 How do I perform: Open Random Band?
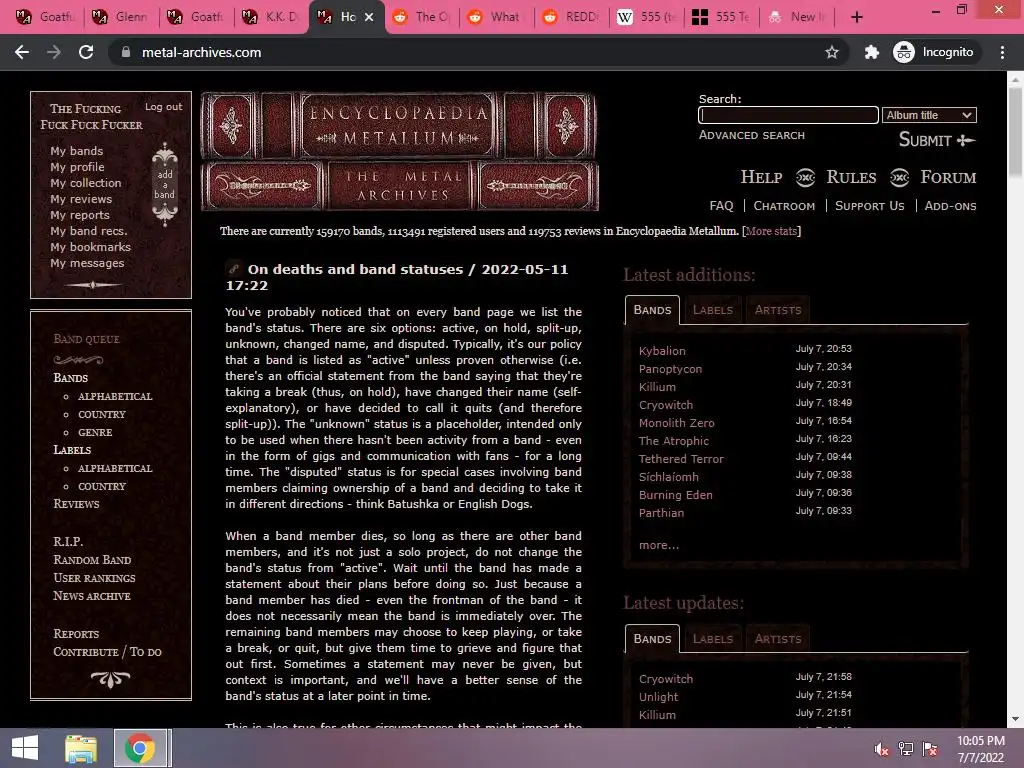92,560
